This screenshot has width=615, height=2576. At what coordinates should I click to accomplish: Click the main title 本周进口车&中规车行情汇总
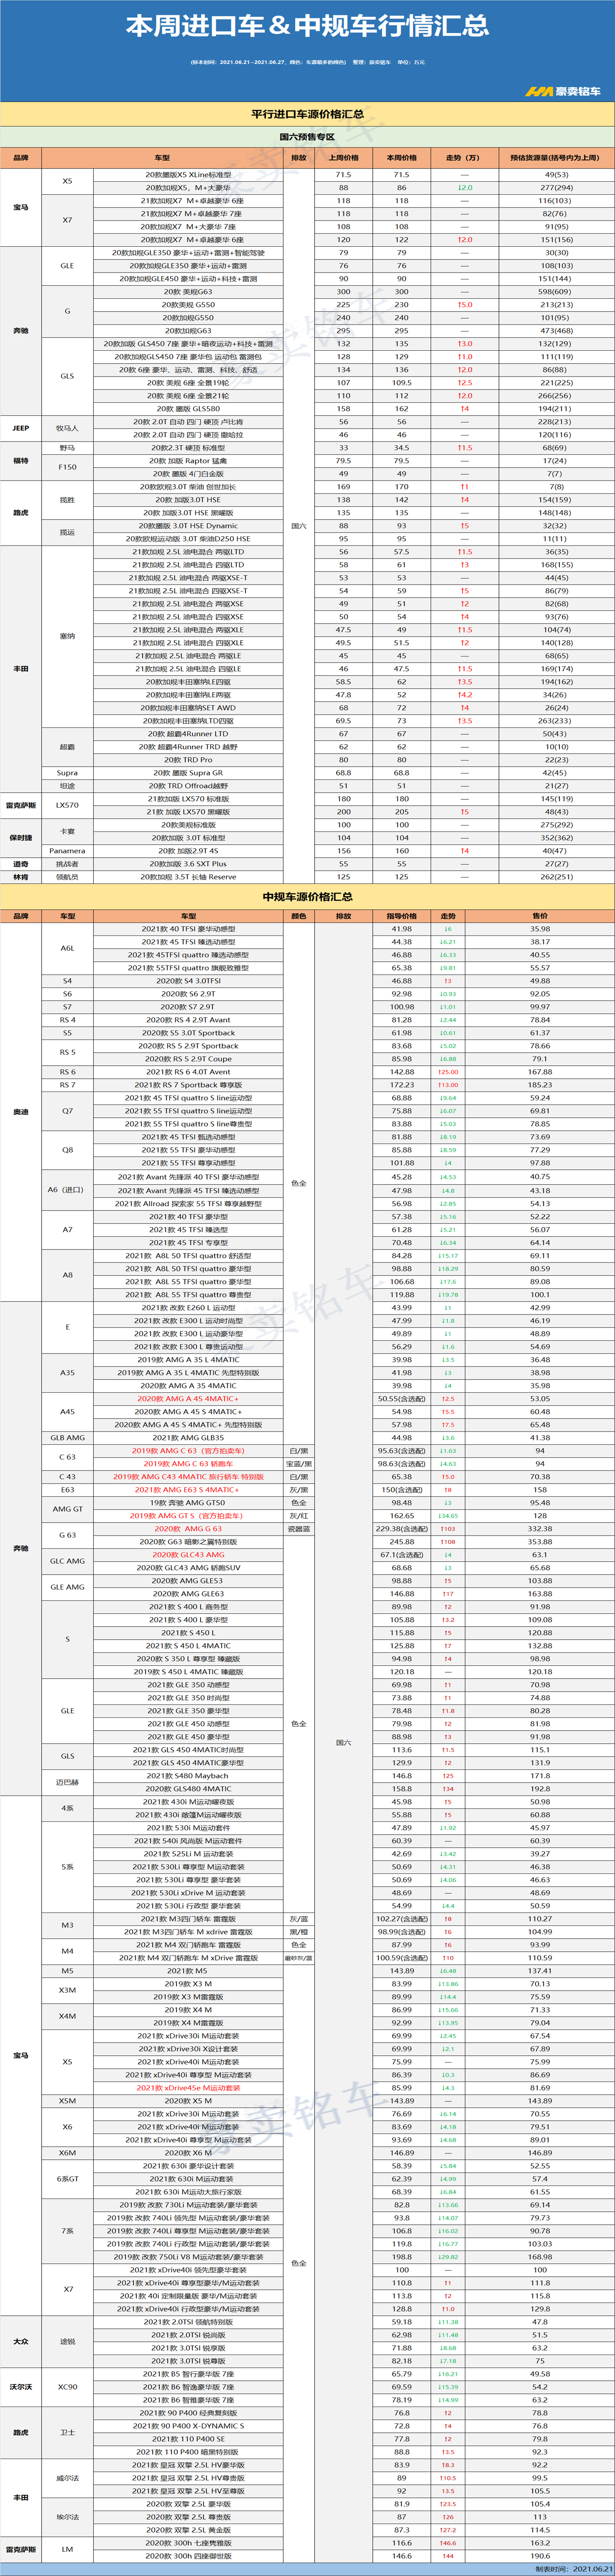pyautogui.click(x=307, y=26)
